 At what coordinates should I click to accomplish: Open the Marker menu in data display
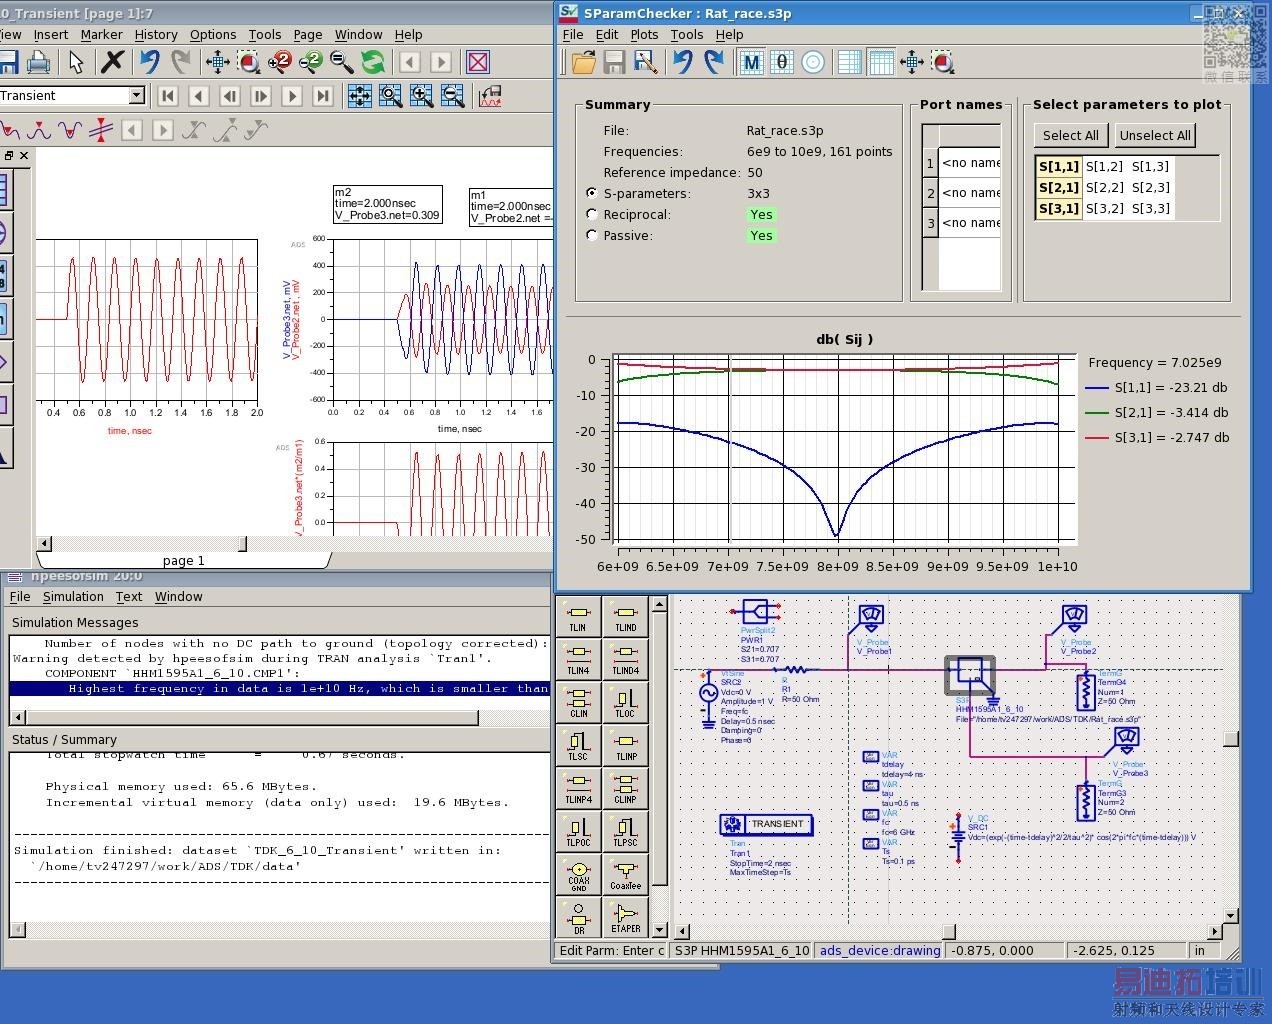(x=101, y=34)
